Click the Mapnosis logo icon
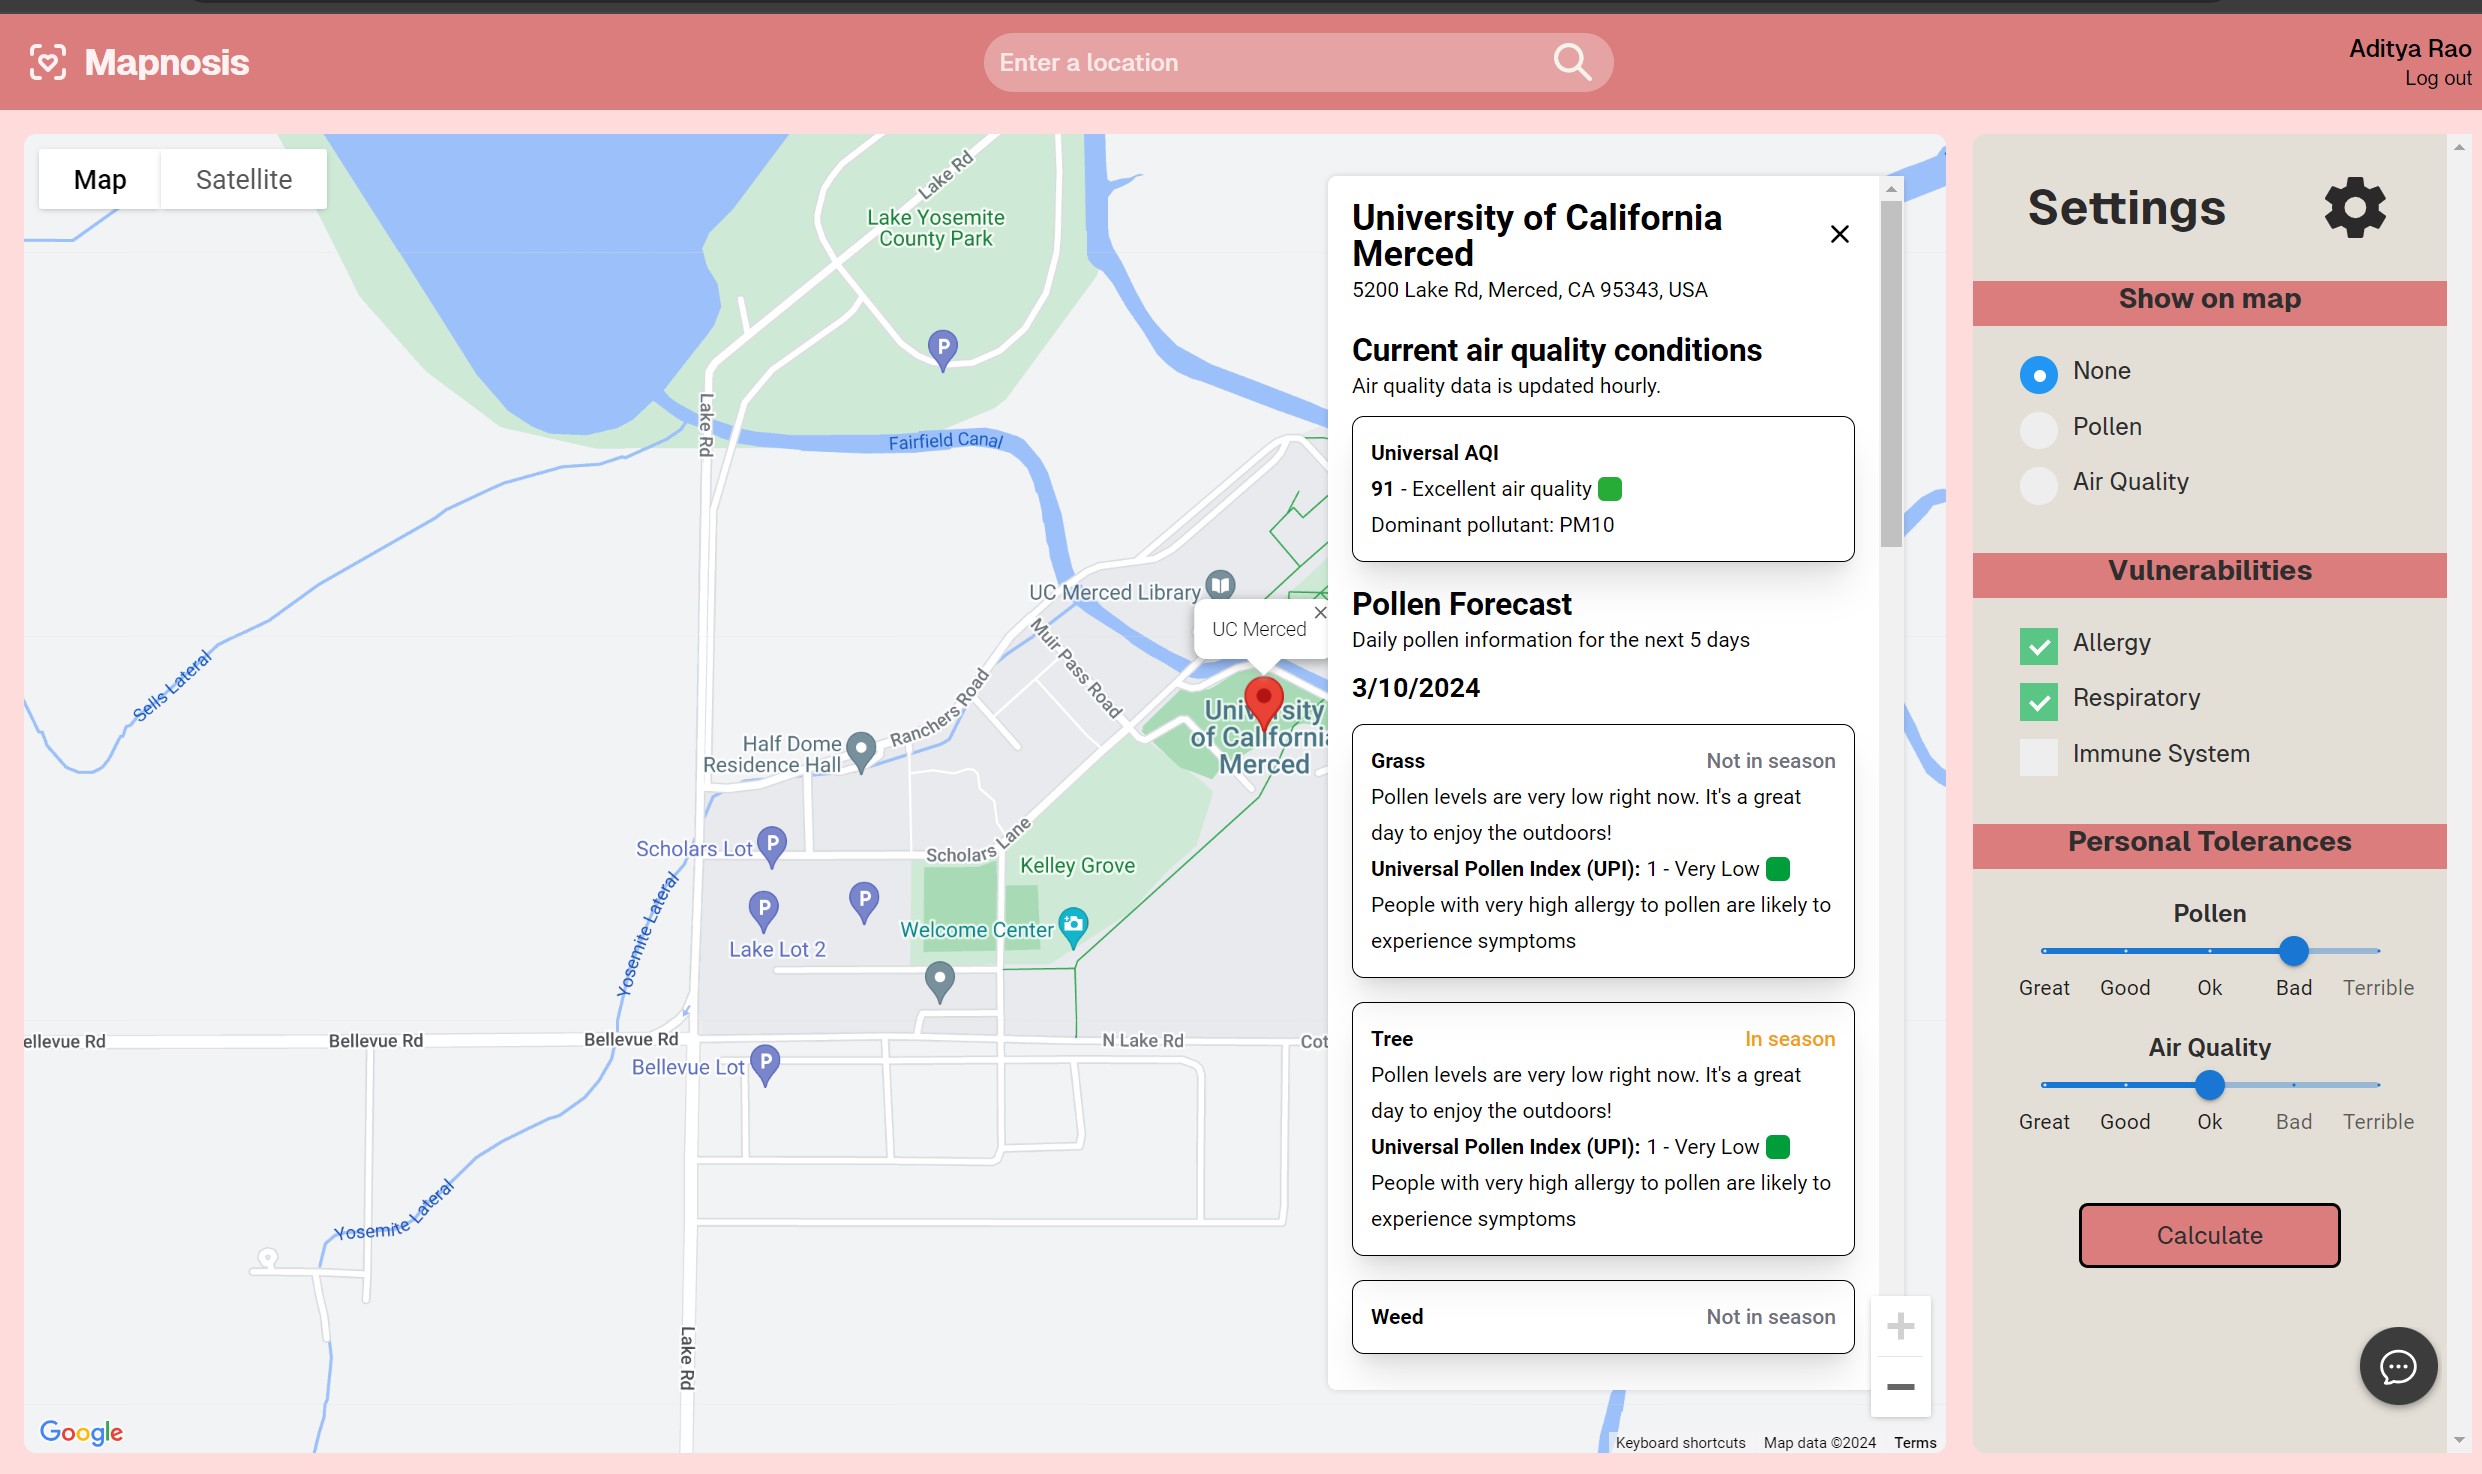Image resolution: width=2482 pixels, height=1474 pixels. click(x=48, y=62)
